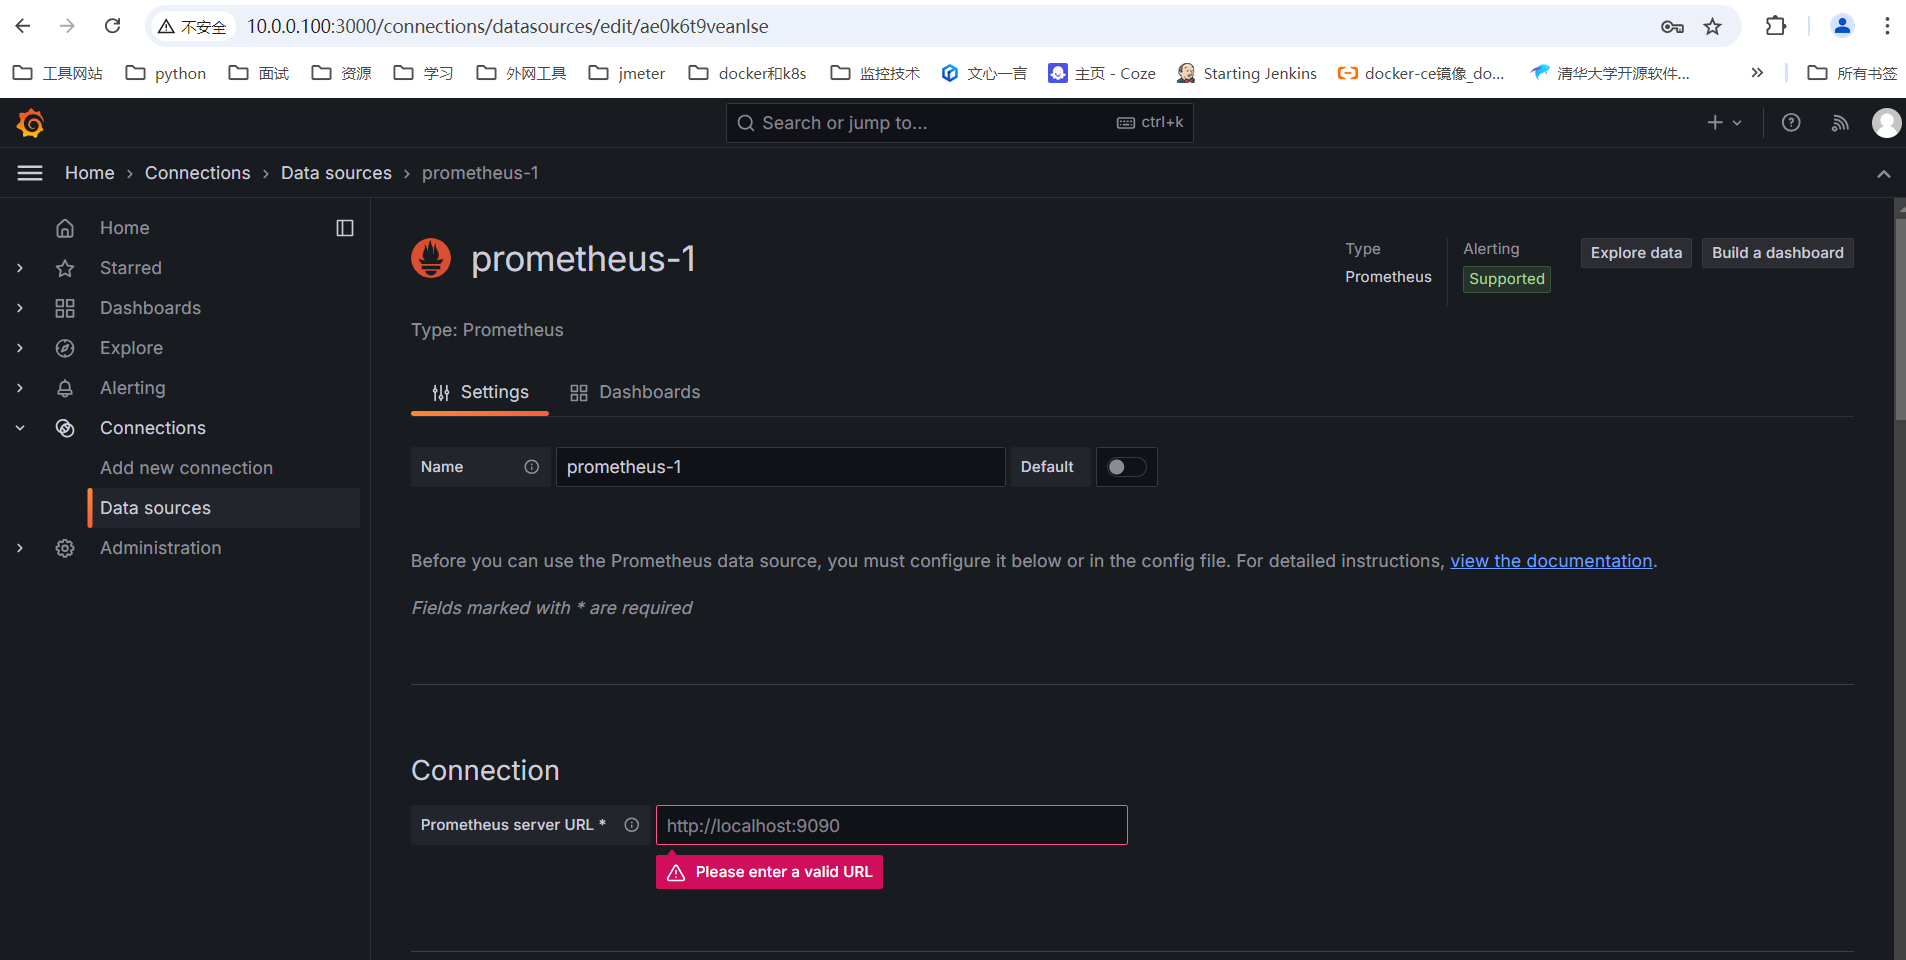Open the hamburger navigation menu
This screenshot has height=960, width=1906.
pos(30,173)
